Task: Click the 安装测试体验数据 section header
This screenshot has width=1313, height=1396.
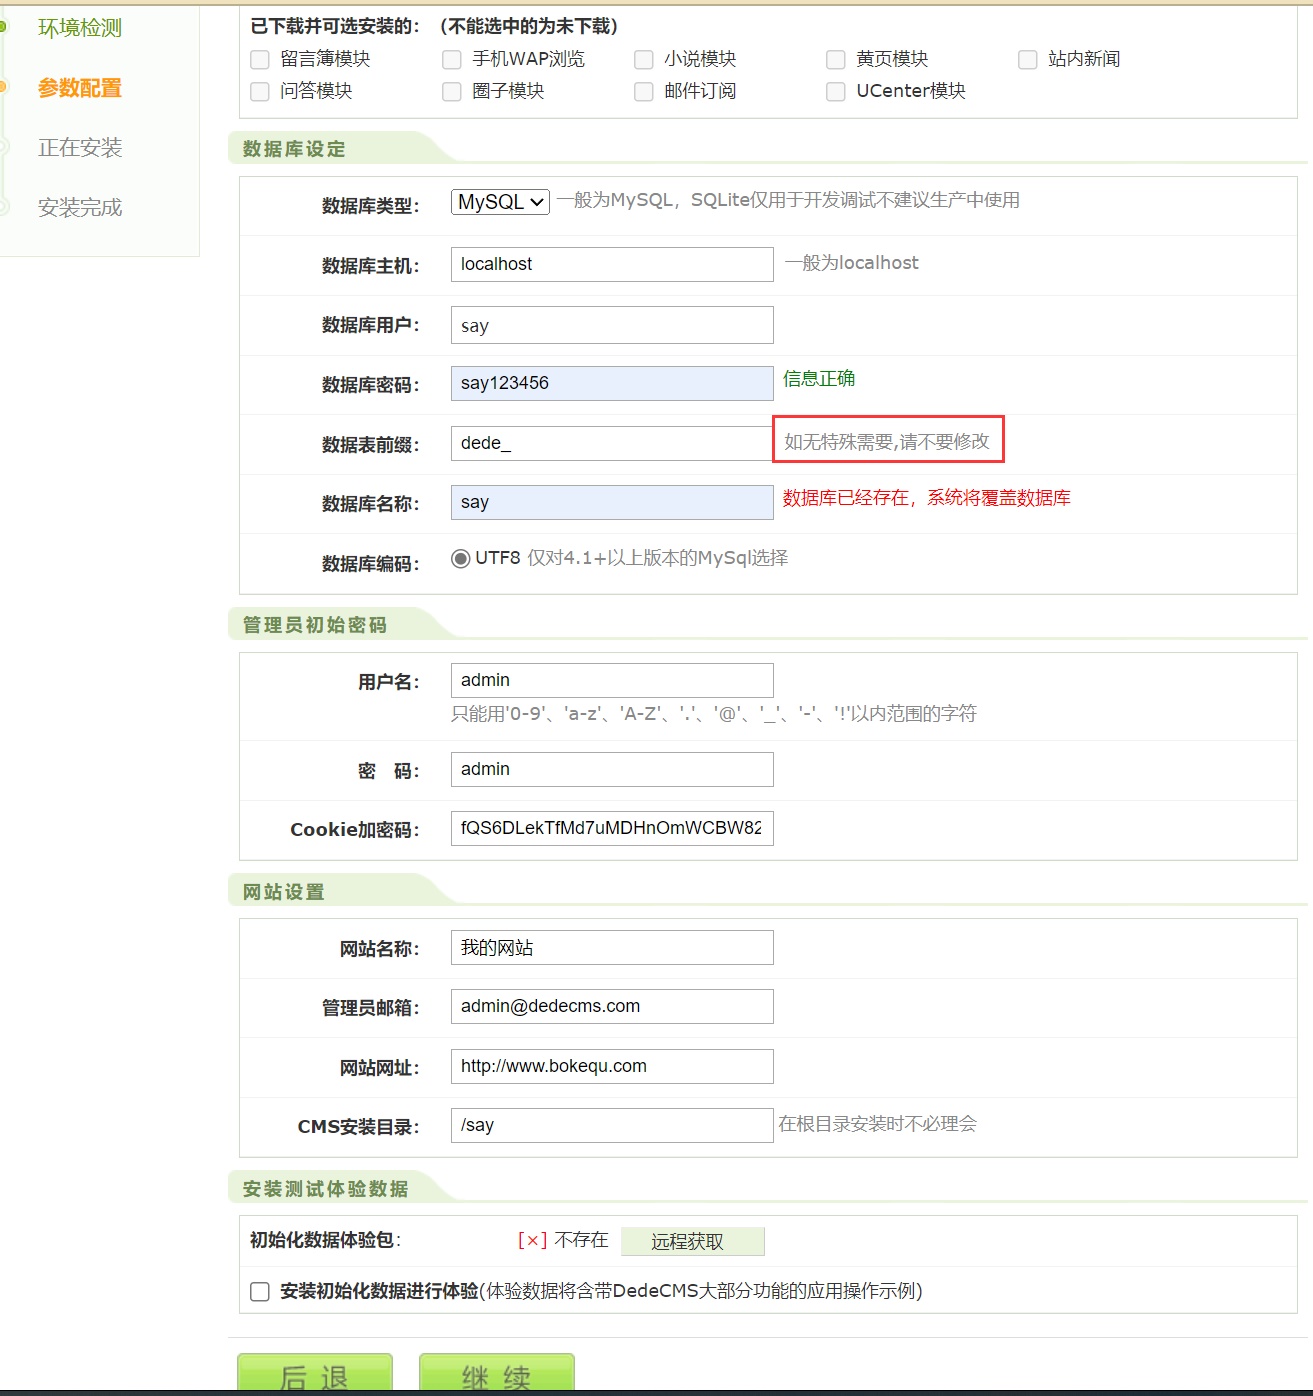Action: 326,1189
